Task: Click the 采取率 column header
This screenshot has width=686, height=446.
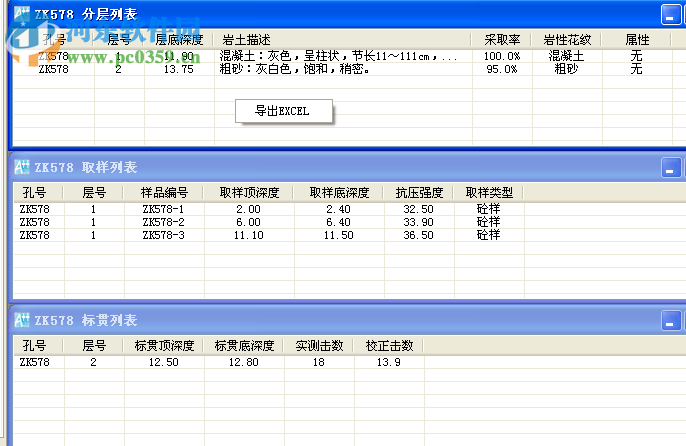Action: (x=502, y=40)
